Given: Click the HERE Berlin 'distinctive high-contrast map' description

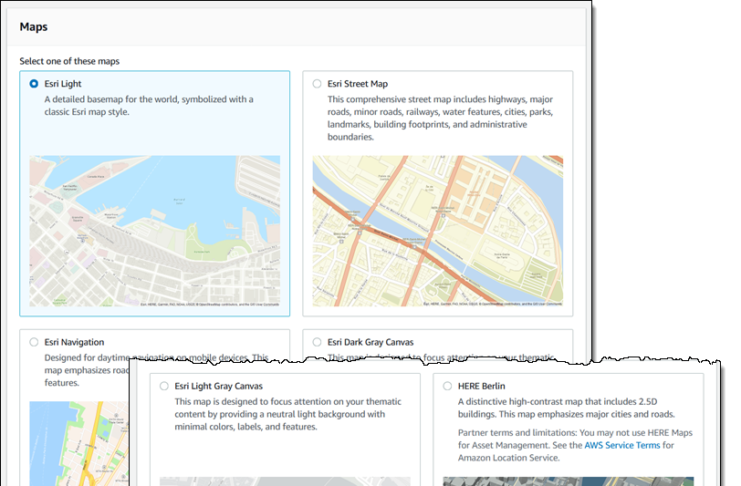Looking at the screenshot, I should point(566,408).
